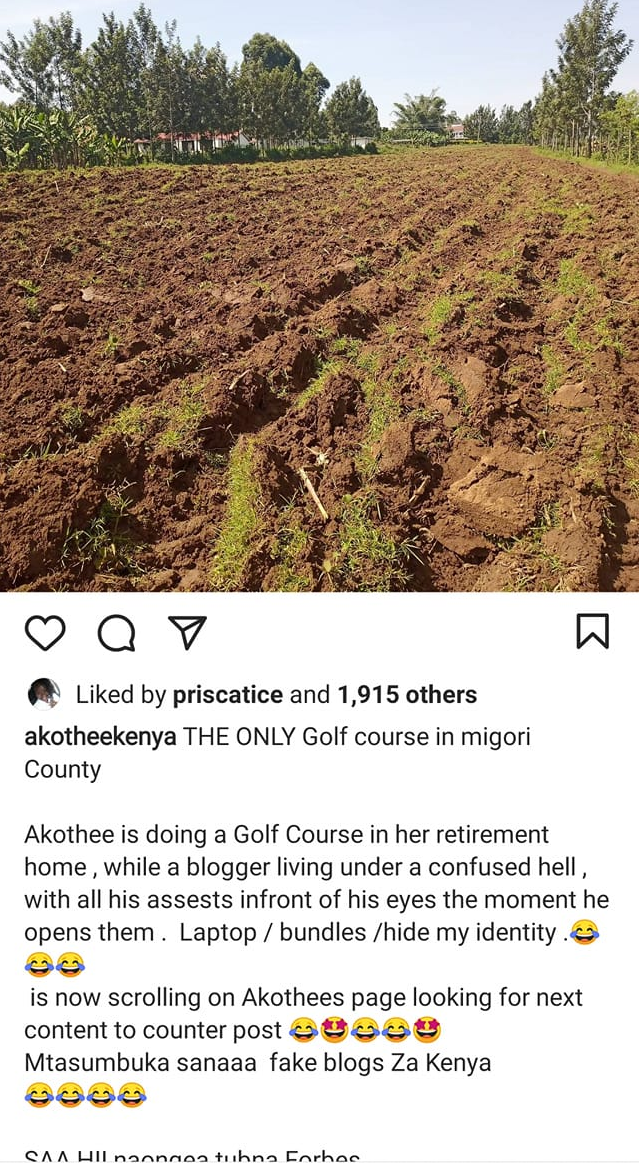Click the row of four laughing emojis

click(85, 1095)
